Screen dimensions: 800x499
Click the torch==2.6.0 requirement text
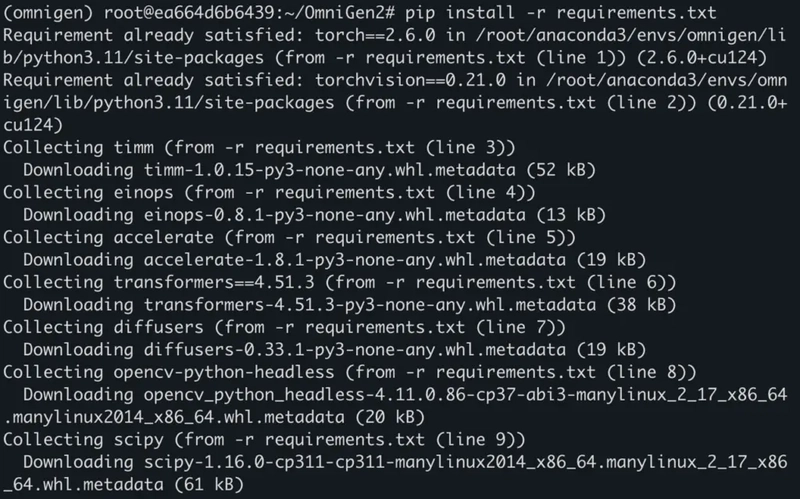click(x=375, y=35)
